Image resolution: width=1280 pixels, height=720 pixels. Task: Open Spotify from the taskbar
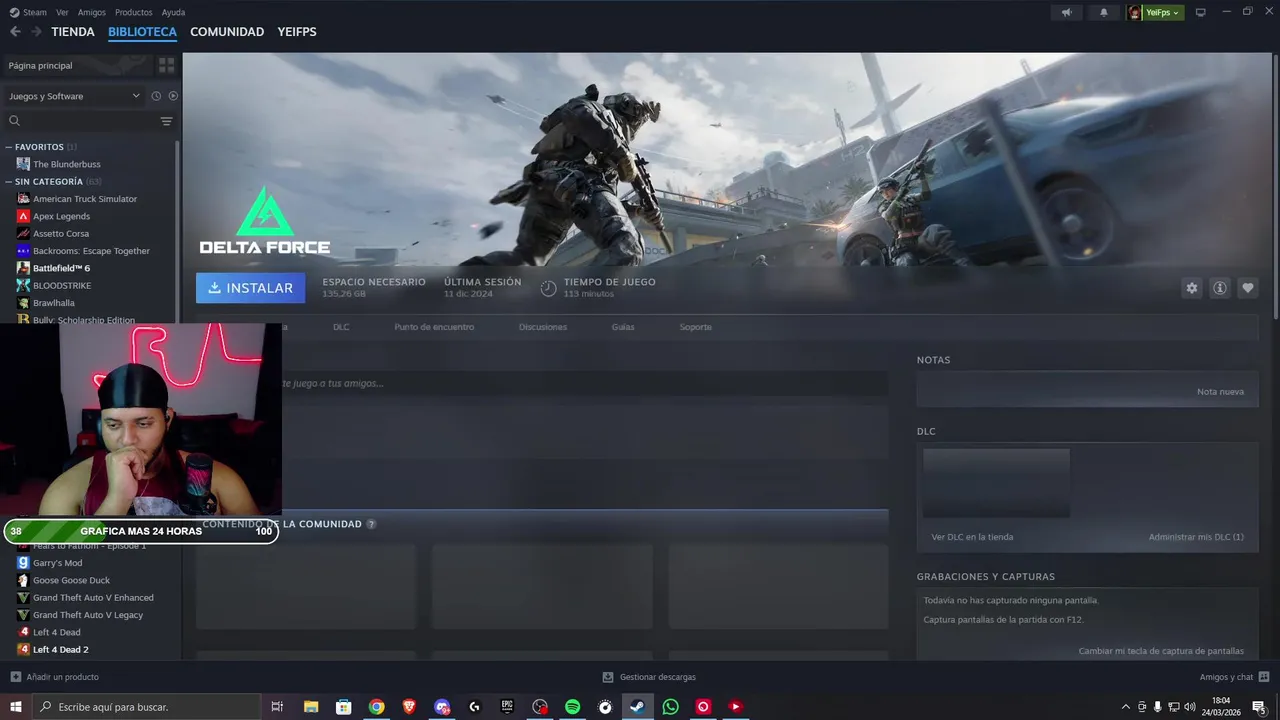click(573, 707)
